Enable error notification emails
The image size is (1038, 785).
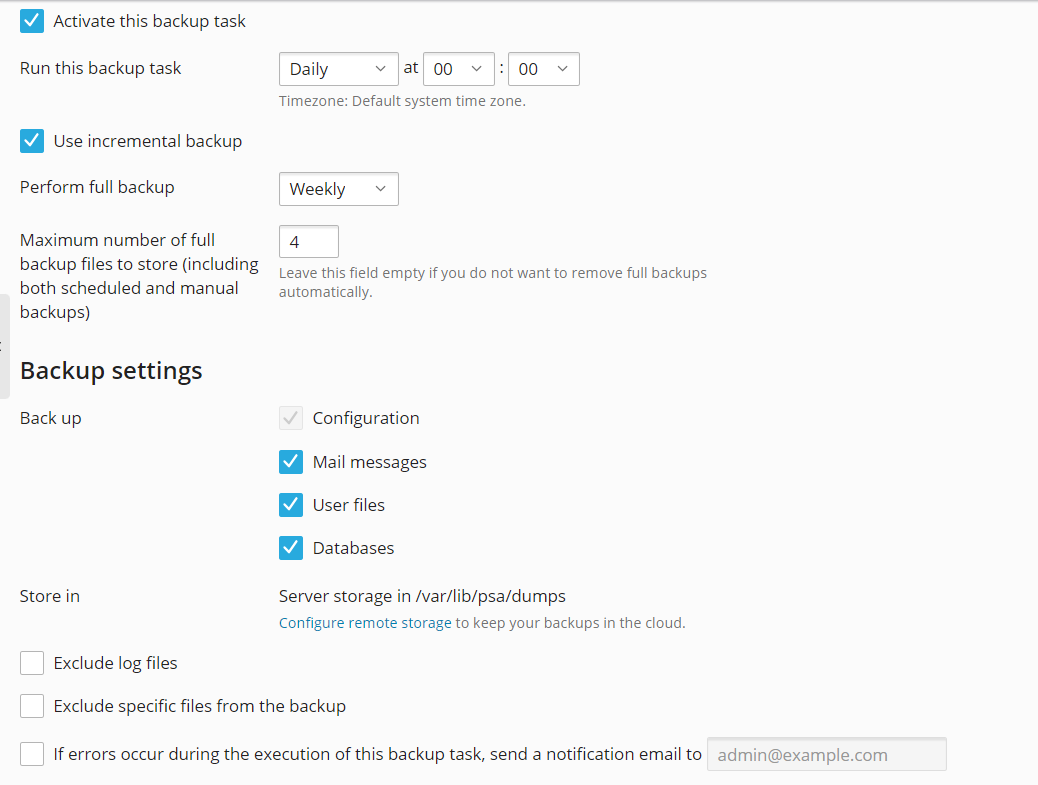click(x=31, y=753)
